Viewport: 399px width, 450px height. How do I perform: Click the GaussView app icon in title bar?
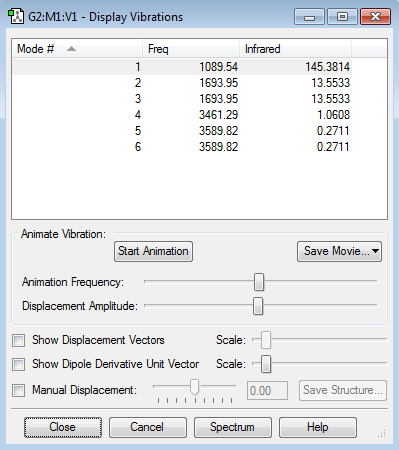16,16
